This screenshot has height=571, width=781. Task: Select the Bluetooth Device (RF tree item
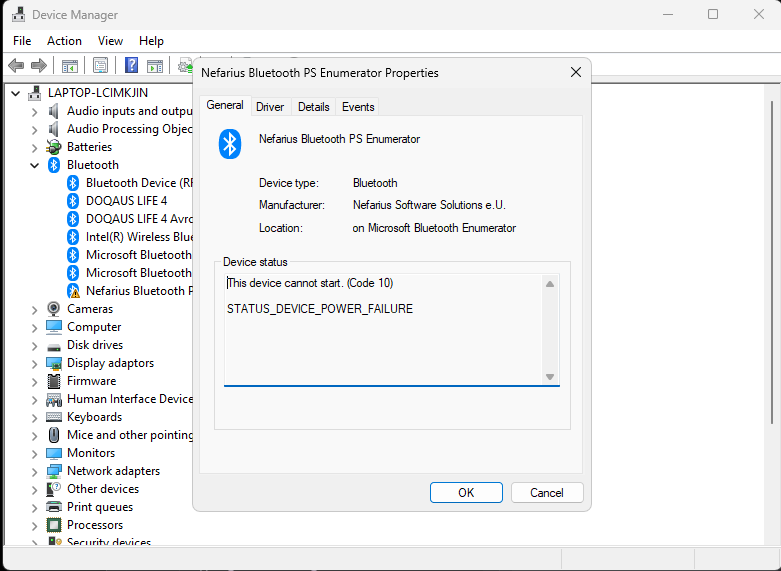[139, 183]
